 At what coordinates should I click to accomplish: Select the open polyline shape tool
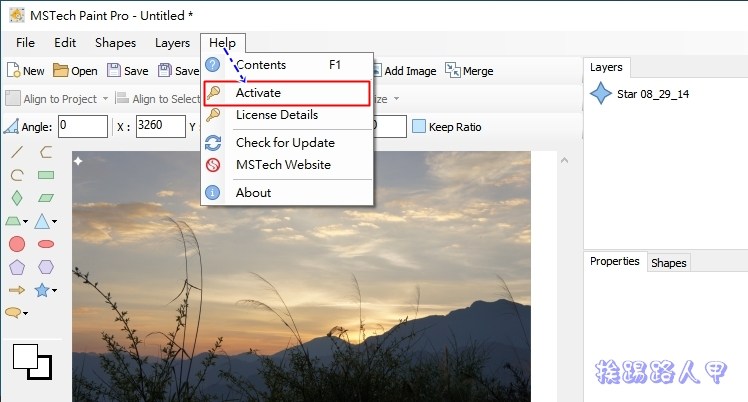(x=46, y=152)
